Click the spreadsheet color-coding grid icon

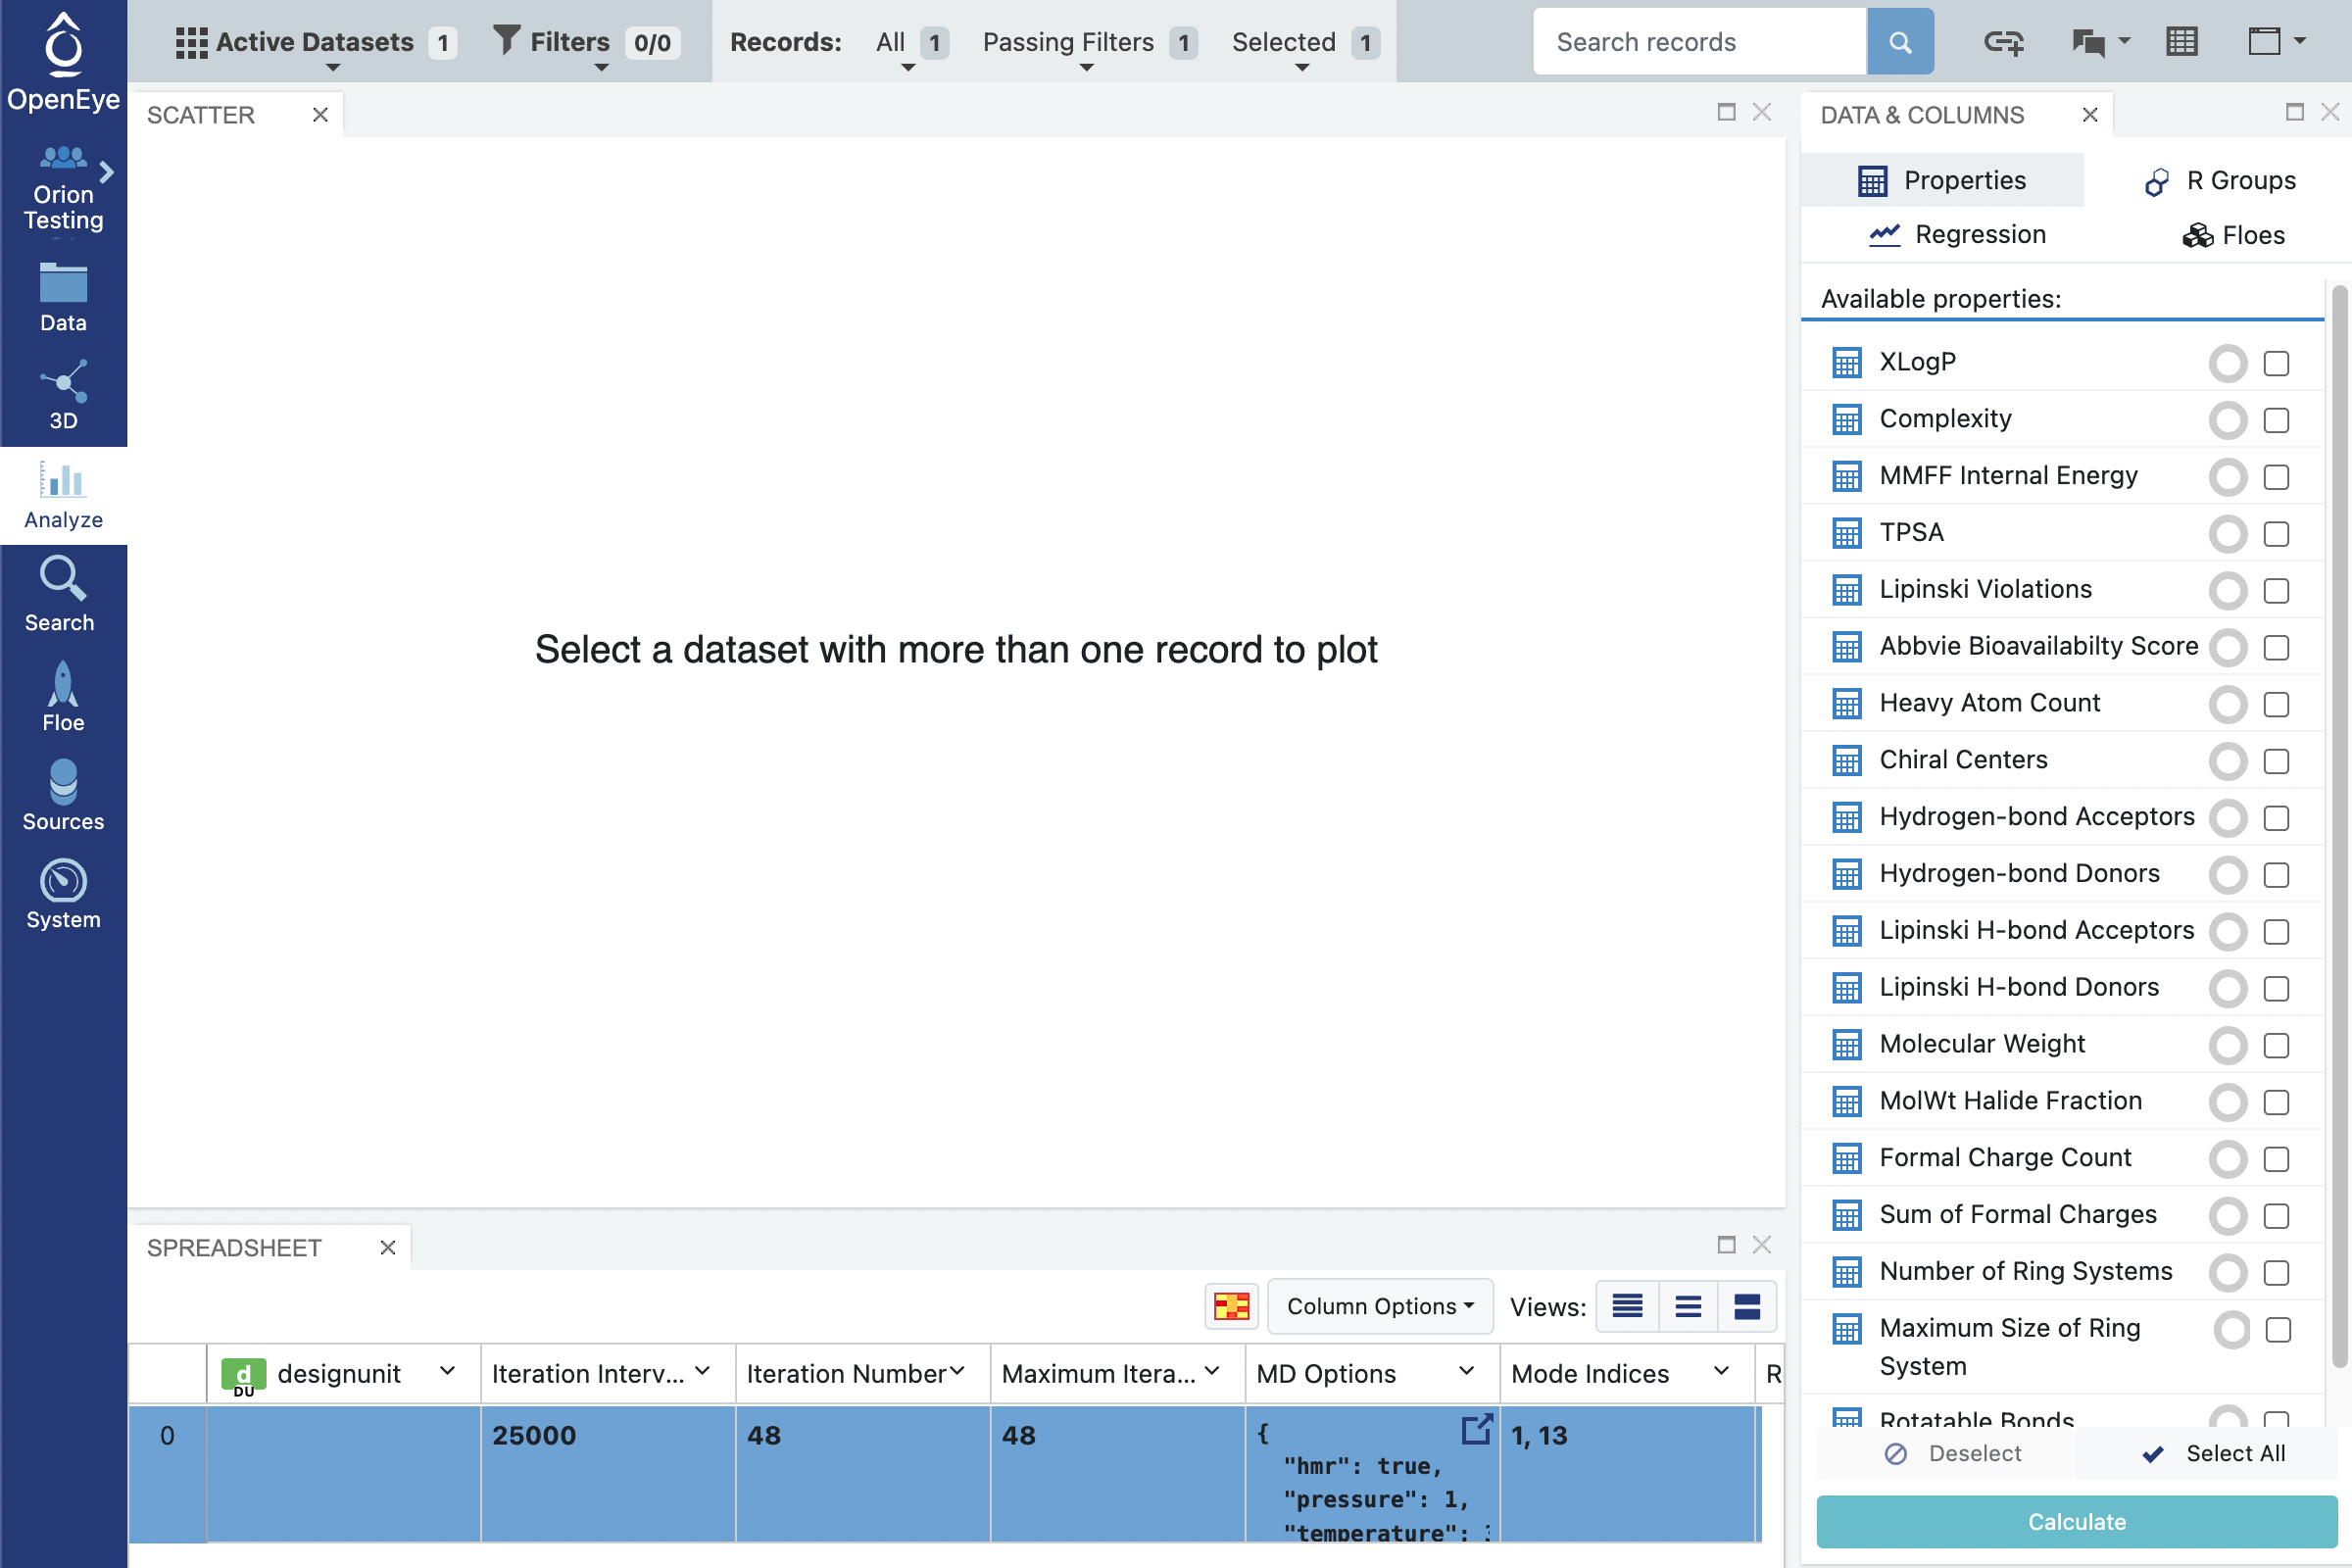tap(1231, 1306)
